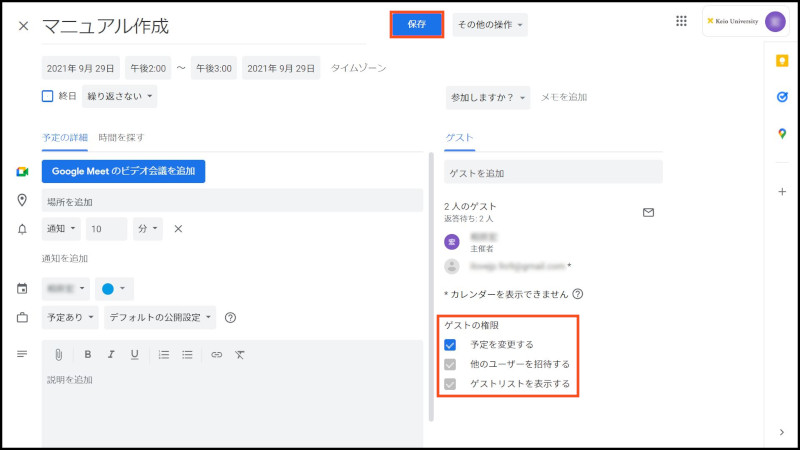The image size is (800, 450).
Task: Expand the 繰り返さない repeat dropdown
Action: click(x=119, y=97)
